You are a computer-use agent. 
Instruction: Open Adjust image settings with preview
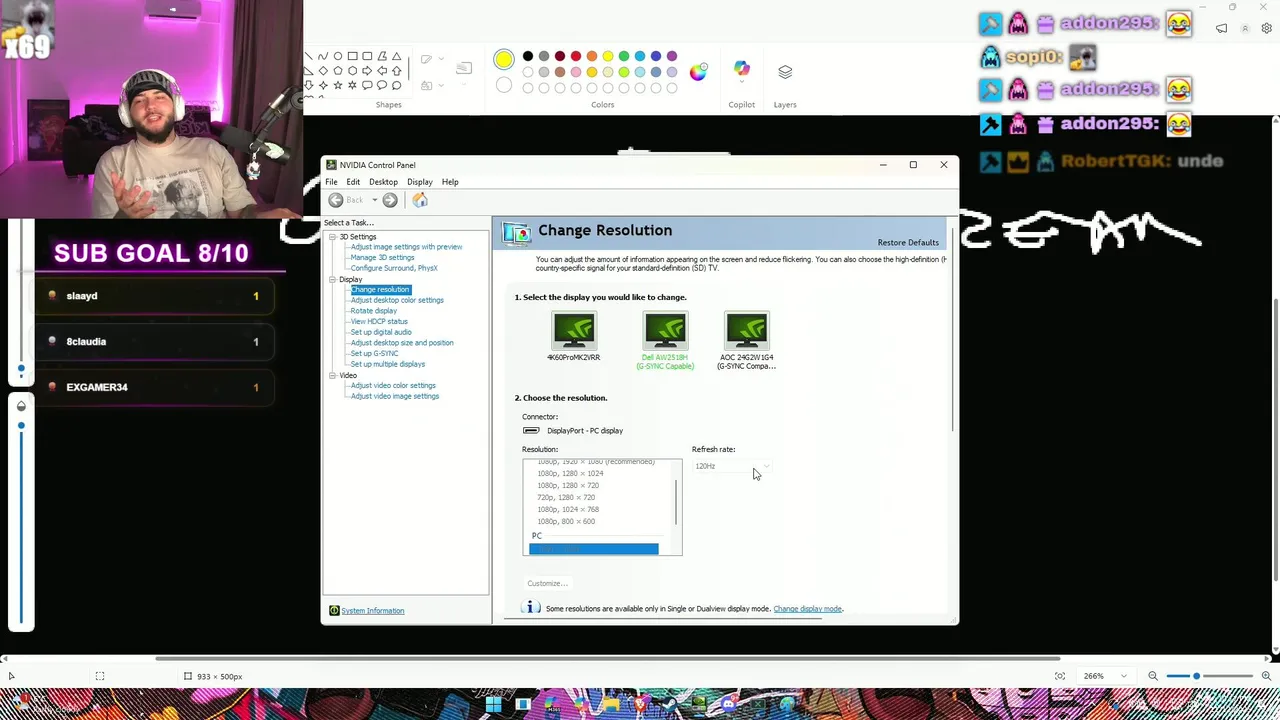pos(406,247)
